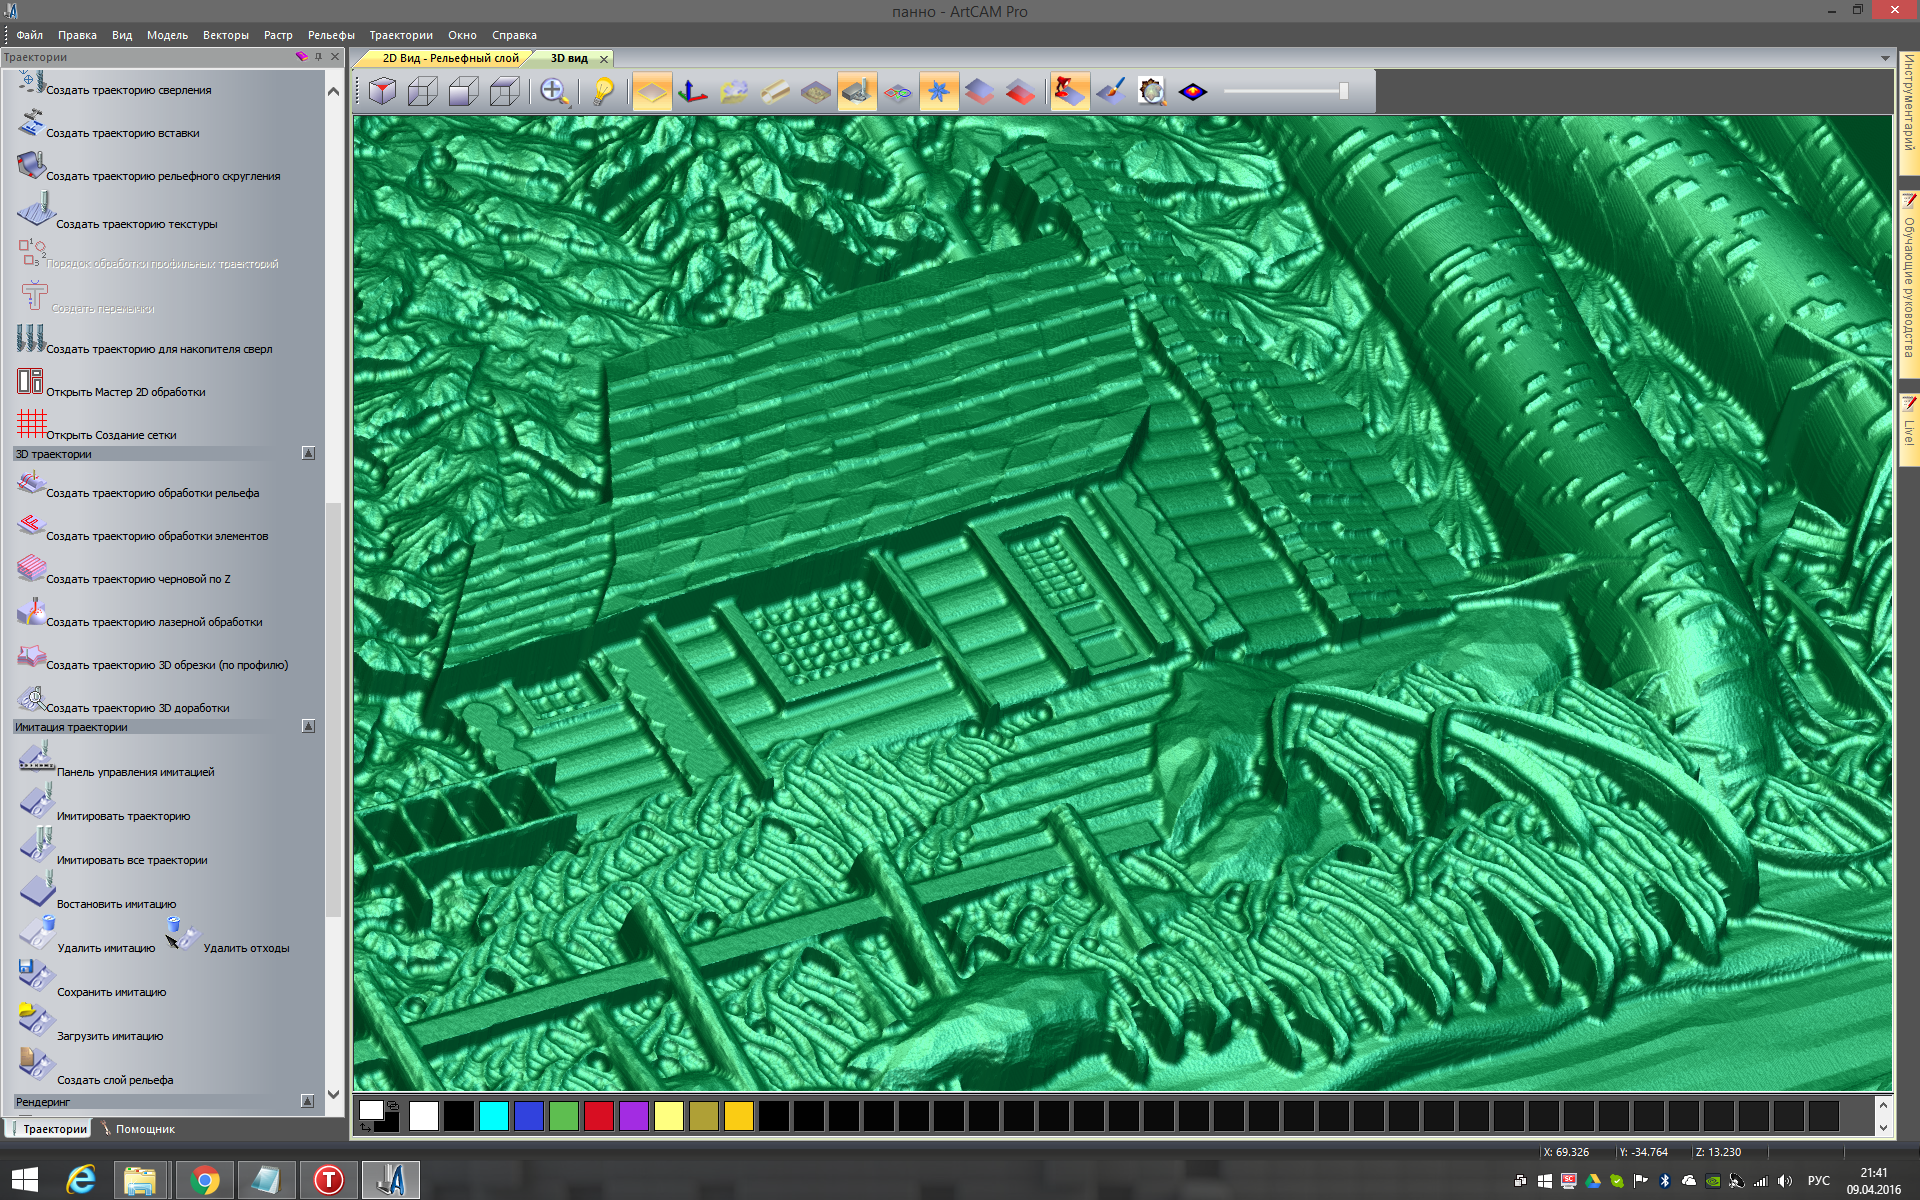
Task: Click the zoom magnifier tool
Action: (554, 92)
